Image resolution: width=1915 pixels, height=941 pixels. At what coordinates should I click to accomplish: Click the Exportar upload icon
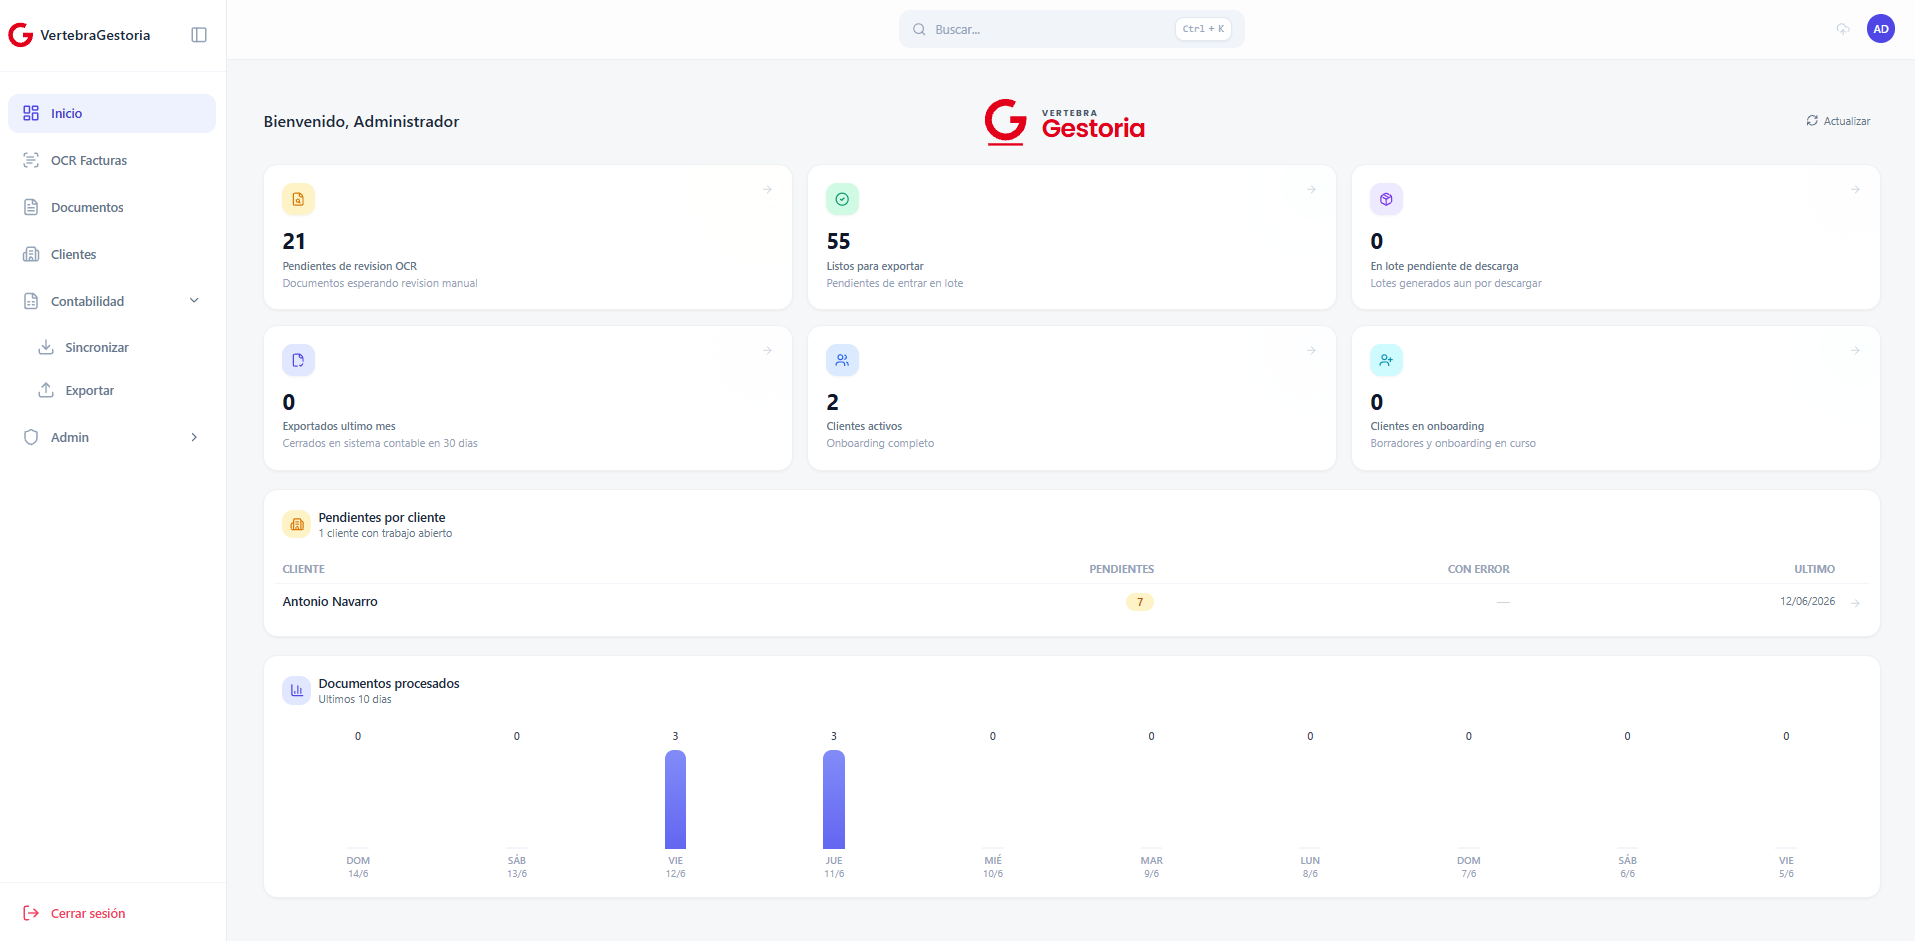(x=46, y=390)
